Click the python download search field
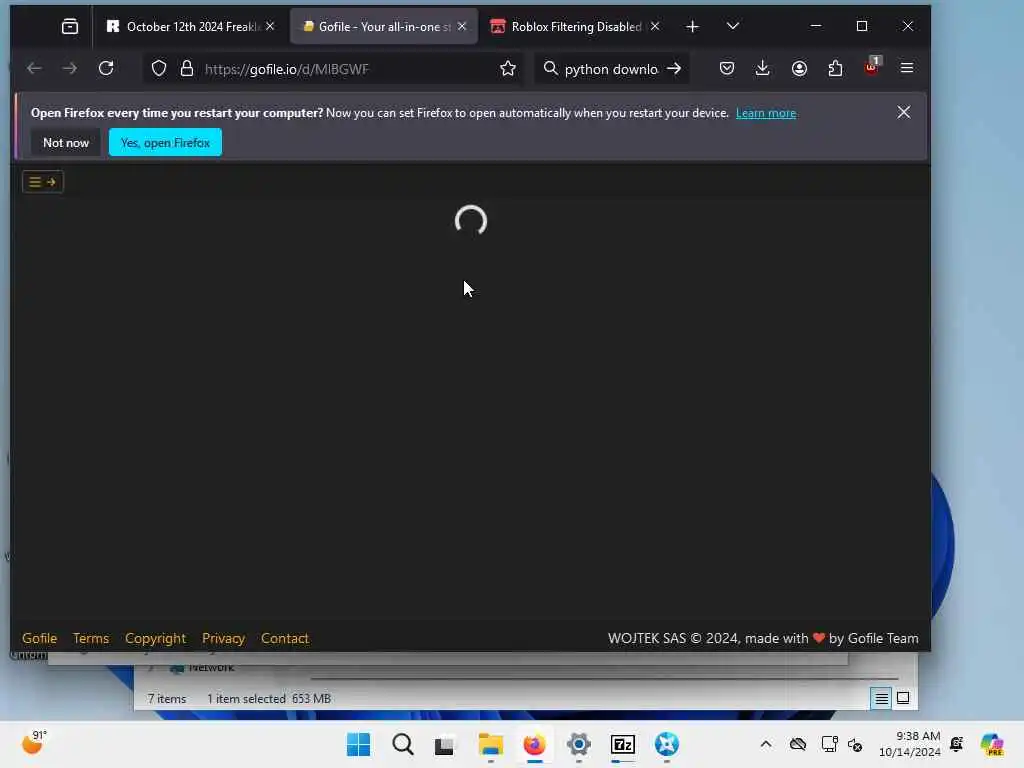 click(611, 69)
